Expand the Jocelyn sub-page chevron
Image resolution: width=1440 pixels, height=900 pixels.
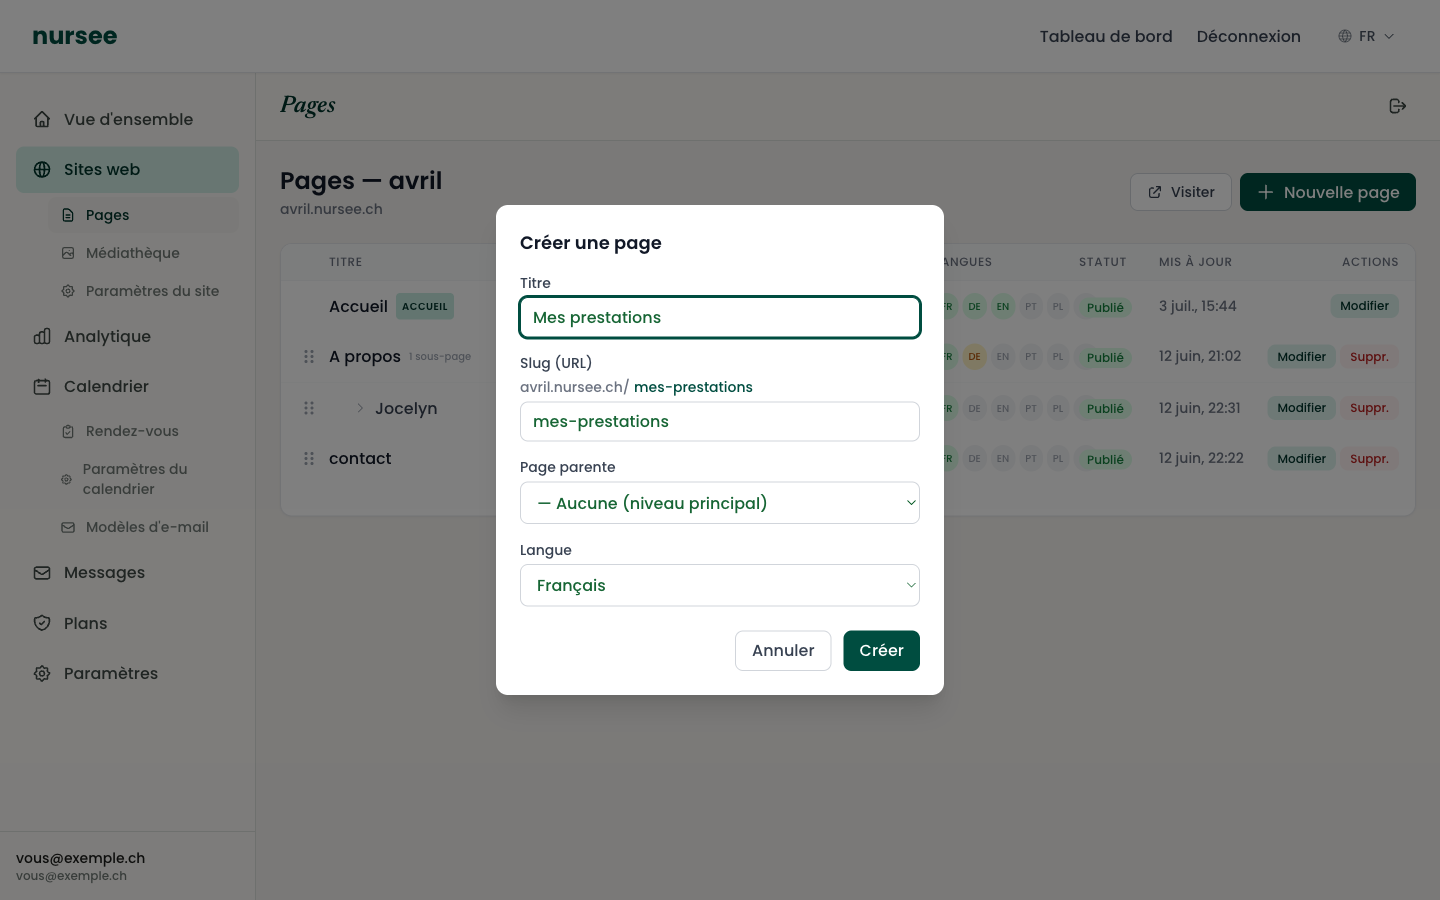click(360, 408)
